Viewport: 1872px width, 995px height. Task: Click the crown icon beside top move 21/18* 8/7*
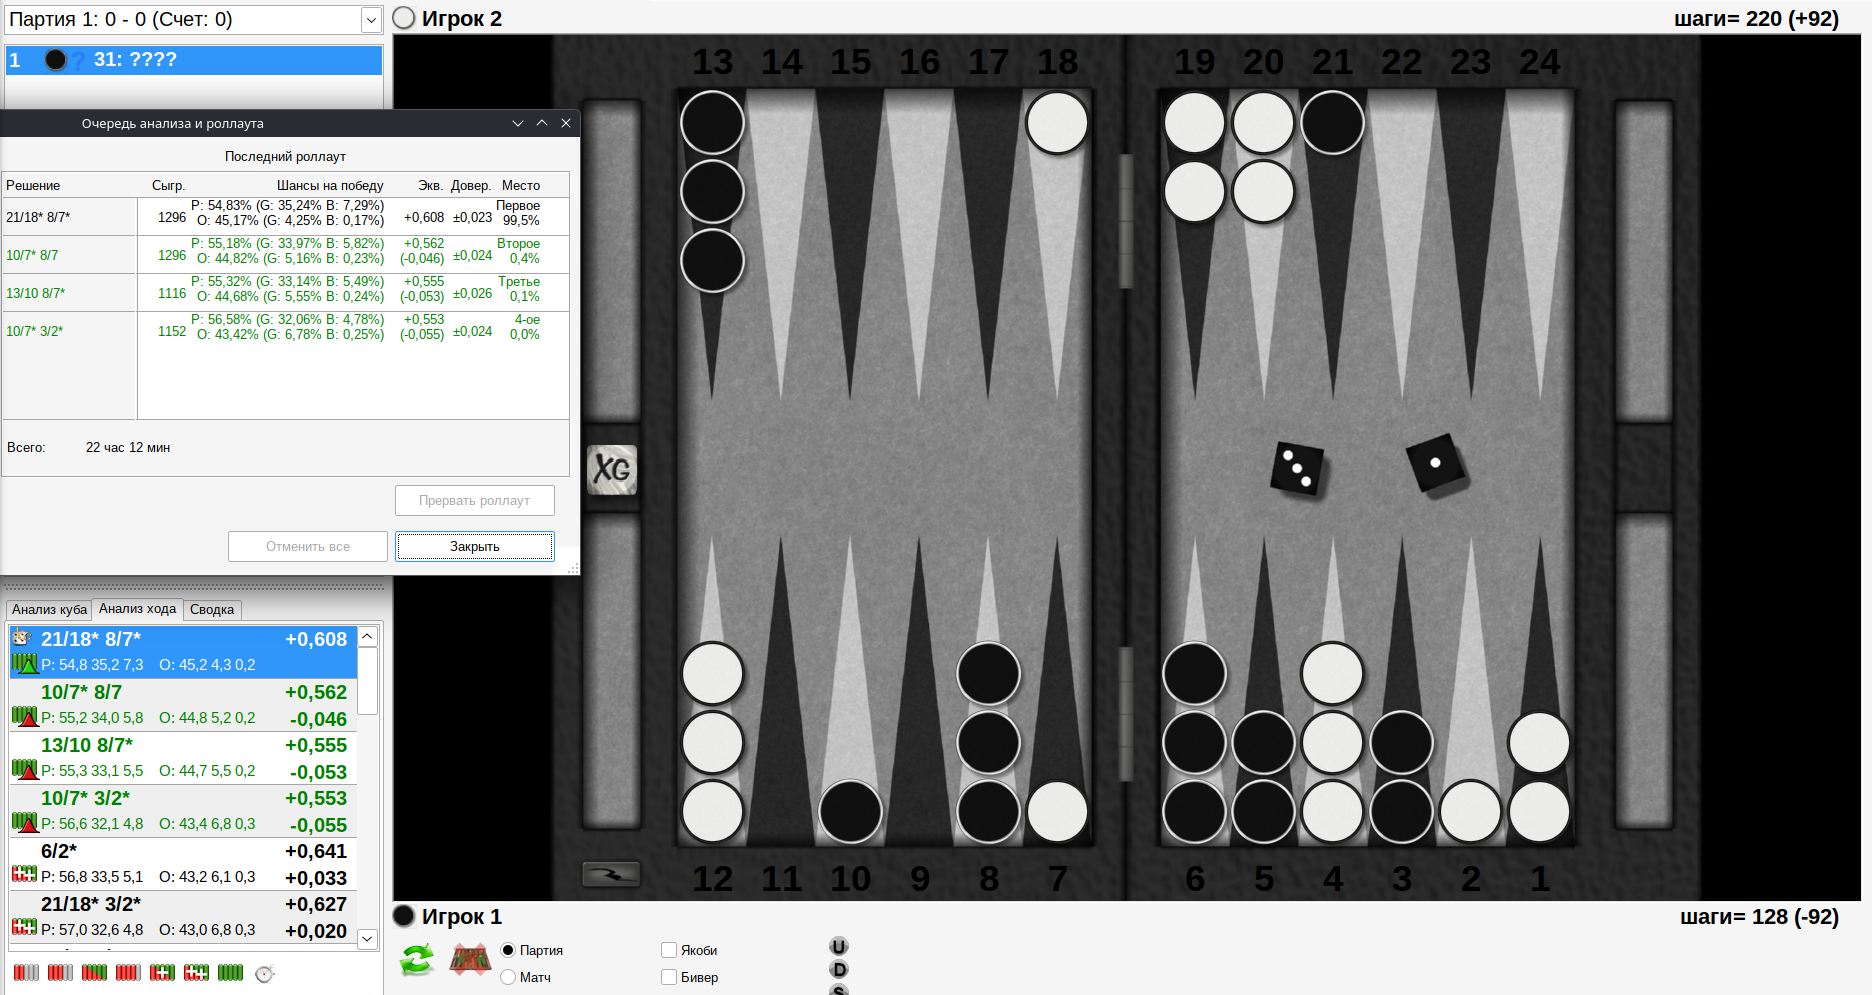tap(22, 638)
